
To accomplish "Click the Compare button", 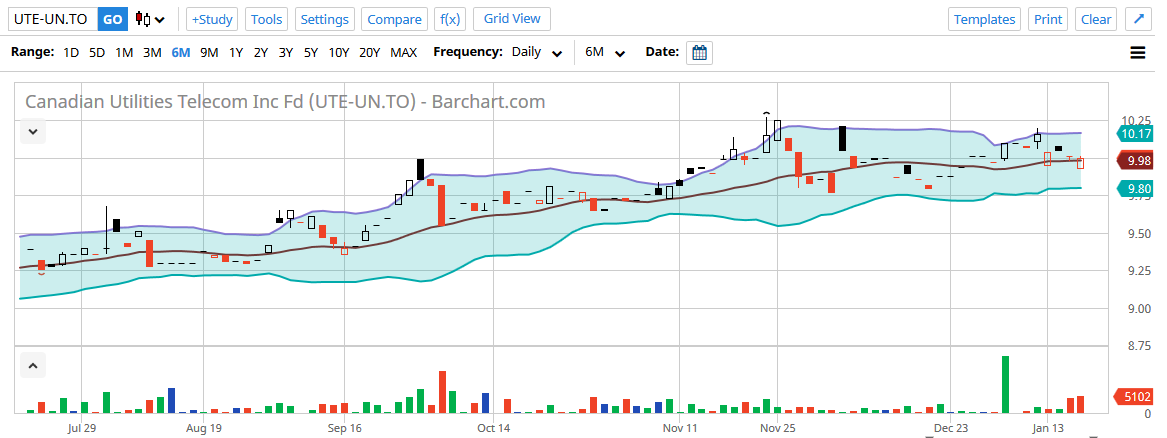I will (394, 19).
